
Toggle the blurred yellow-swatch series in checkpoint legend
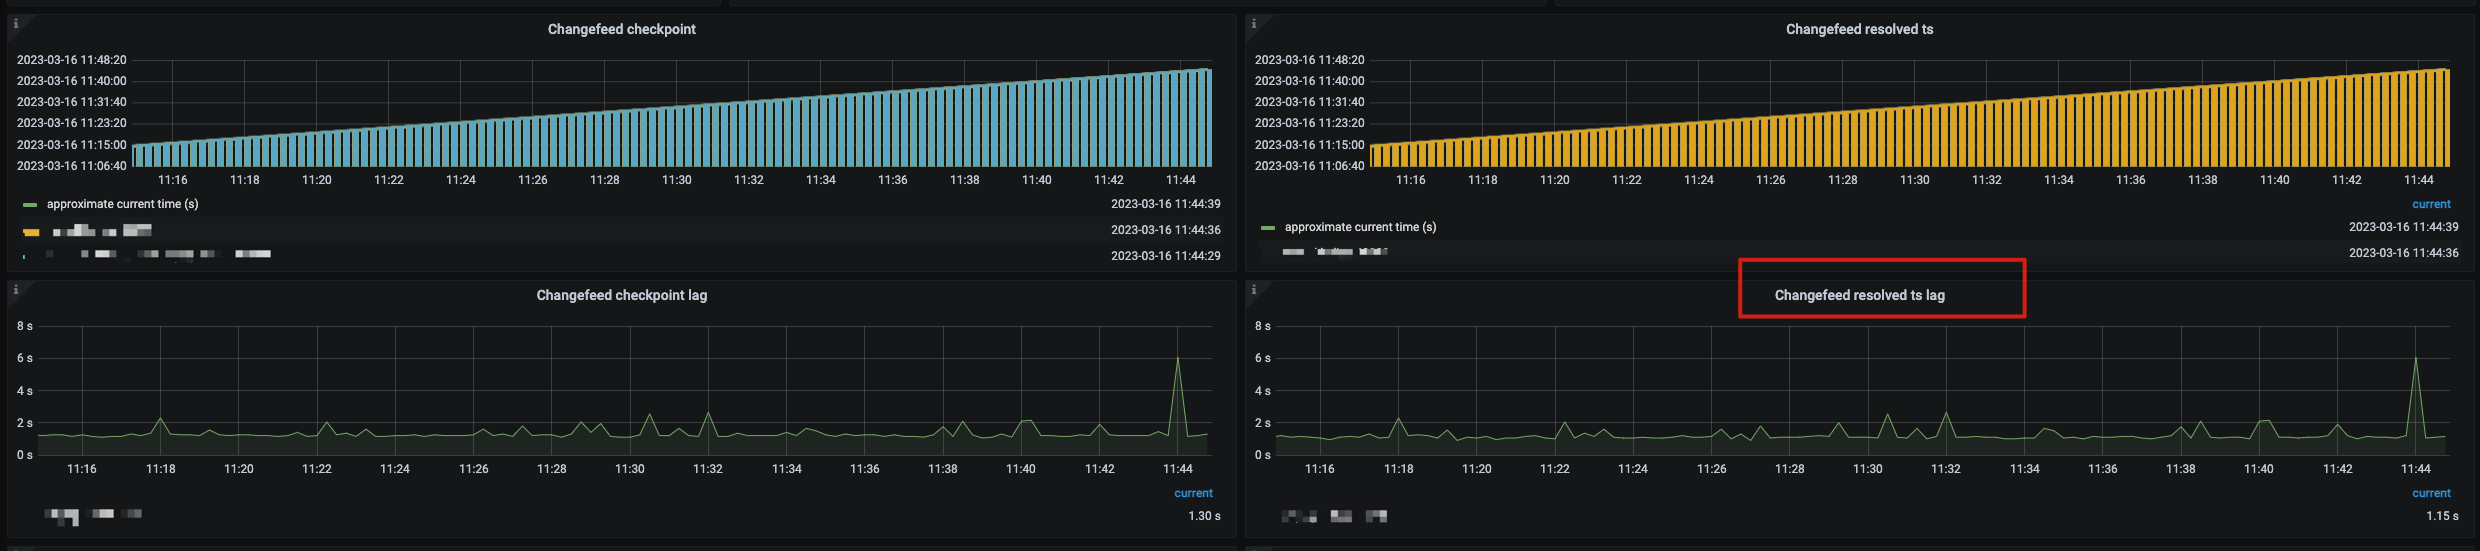tap(102, 231)
